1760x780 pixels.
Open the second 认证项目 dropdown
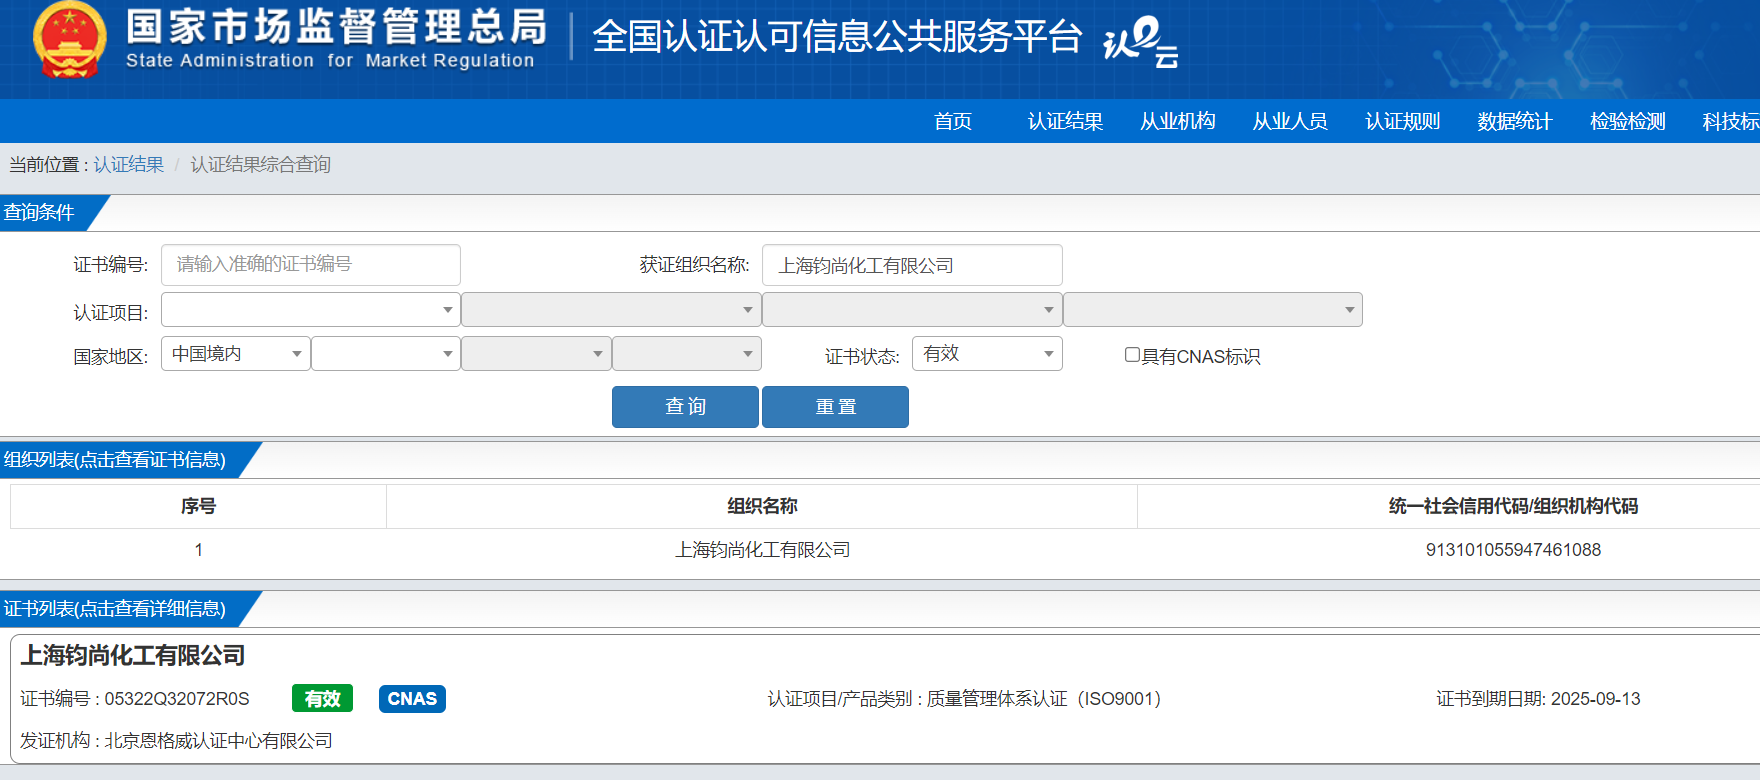[x=611, y=310]
